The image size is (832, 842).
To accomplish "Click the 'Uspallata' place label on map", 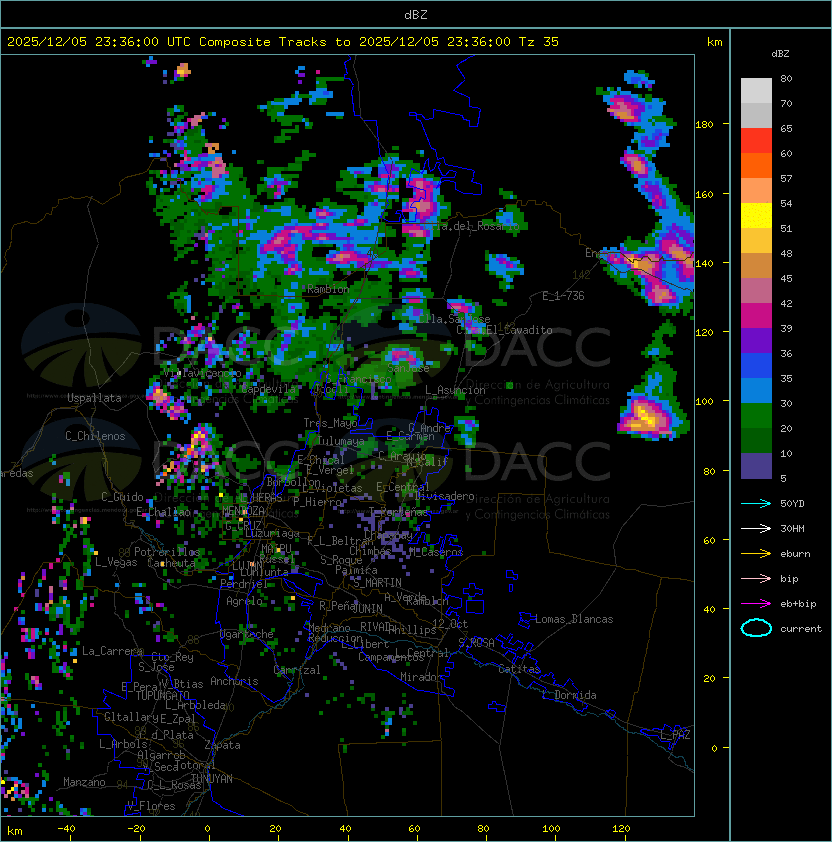I will 94,398.
